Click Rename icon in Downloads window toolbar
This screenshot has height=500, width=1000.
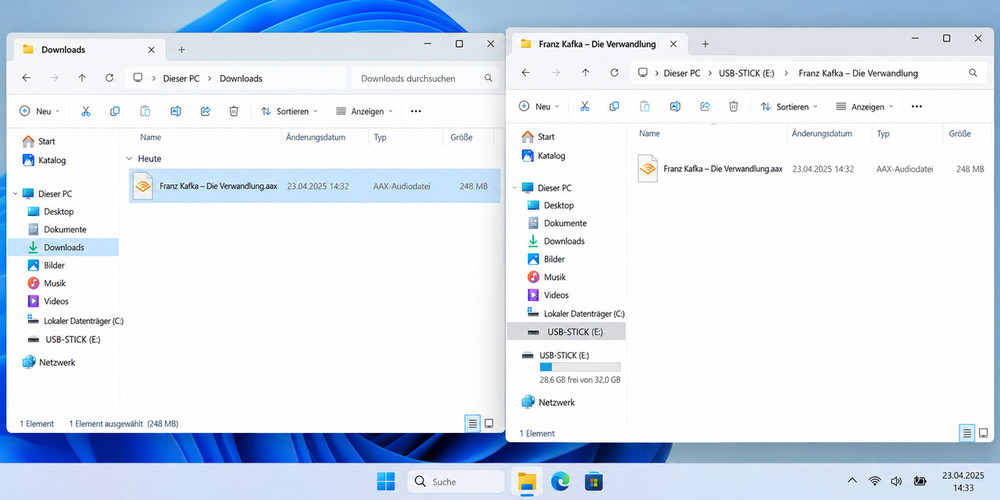[175, 111]
